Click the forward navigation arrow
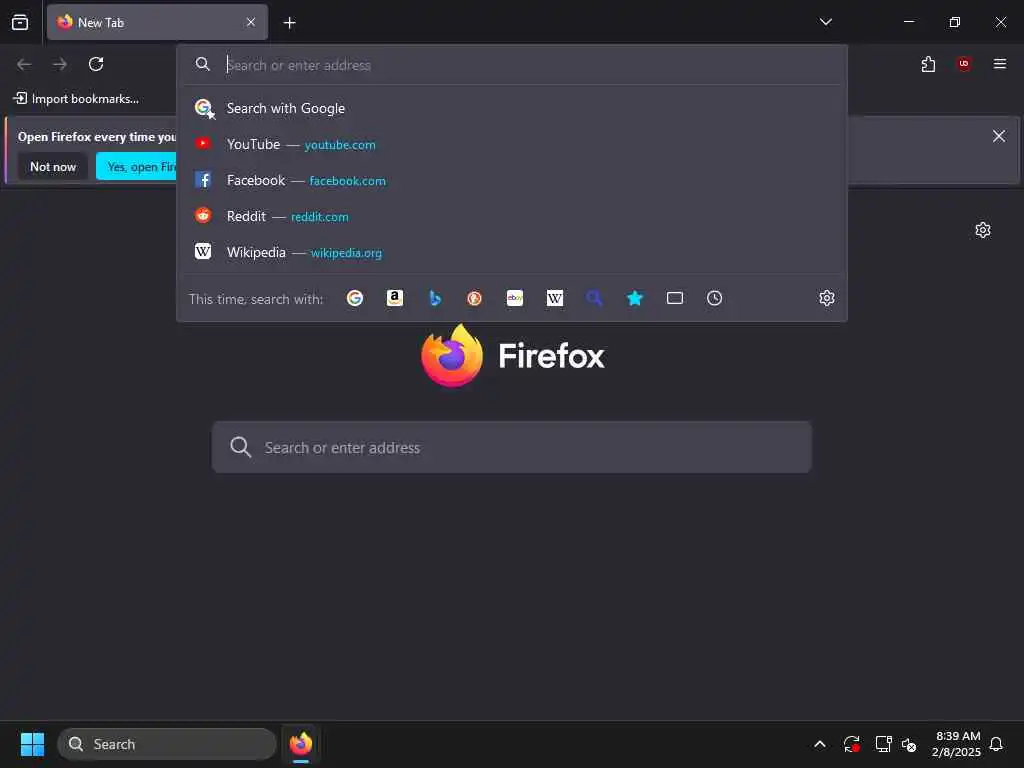 [x=60, y=64]
